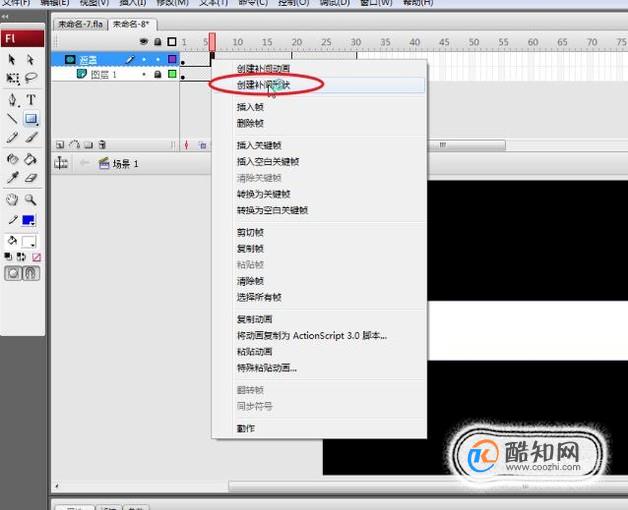Open the stroke color swatch picker
628x510 pixels.
[x=28, y=220]
